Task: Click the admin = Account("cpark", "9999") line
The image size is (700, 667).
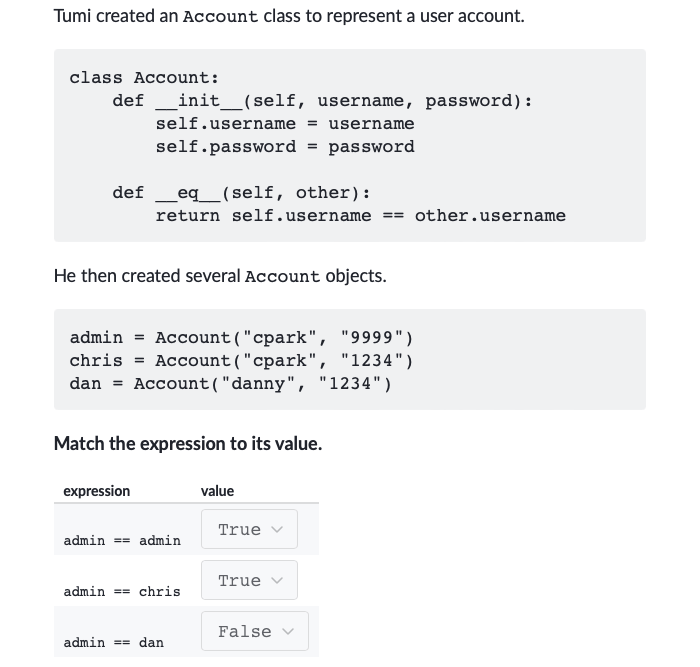Action: [x=241, y=338]
